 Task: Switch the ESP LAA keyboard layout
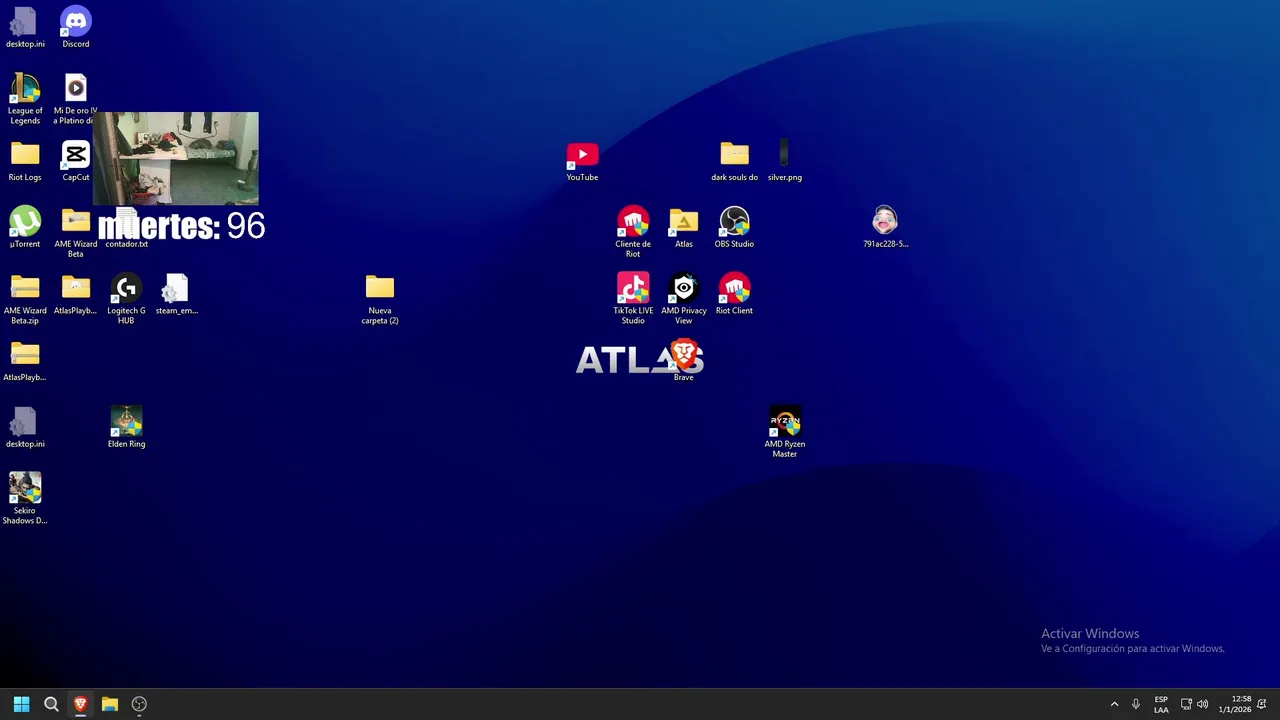(1161, 704)
